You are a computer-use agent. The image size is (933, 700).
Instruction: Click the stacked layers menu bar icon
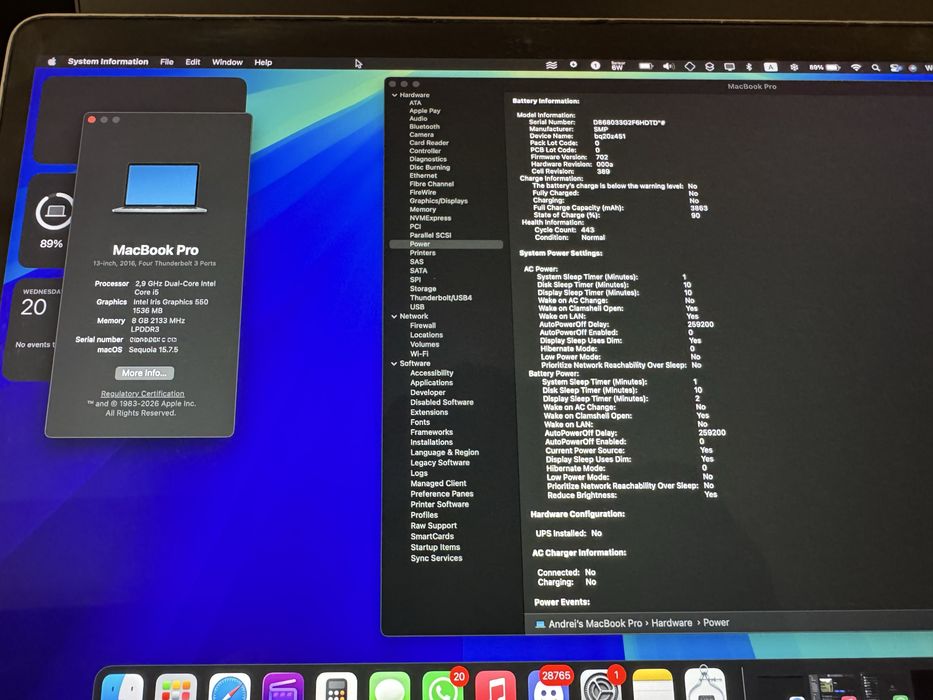click(x=709, y=67)
